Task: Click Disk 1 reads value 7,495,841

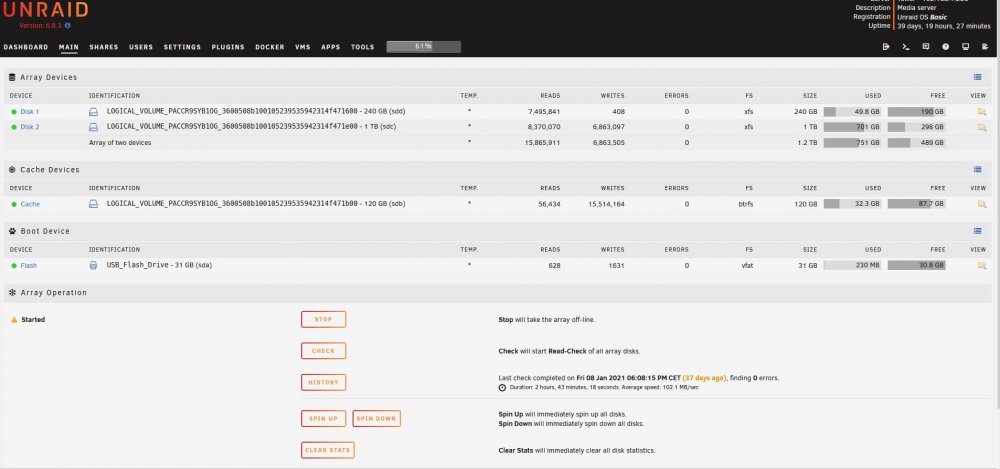Action: (544, 112)
